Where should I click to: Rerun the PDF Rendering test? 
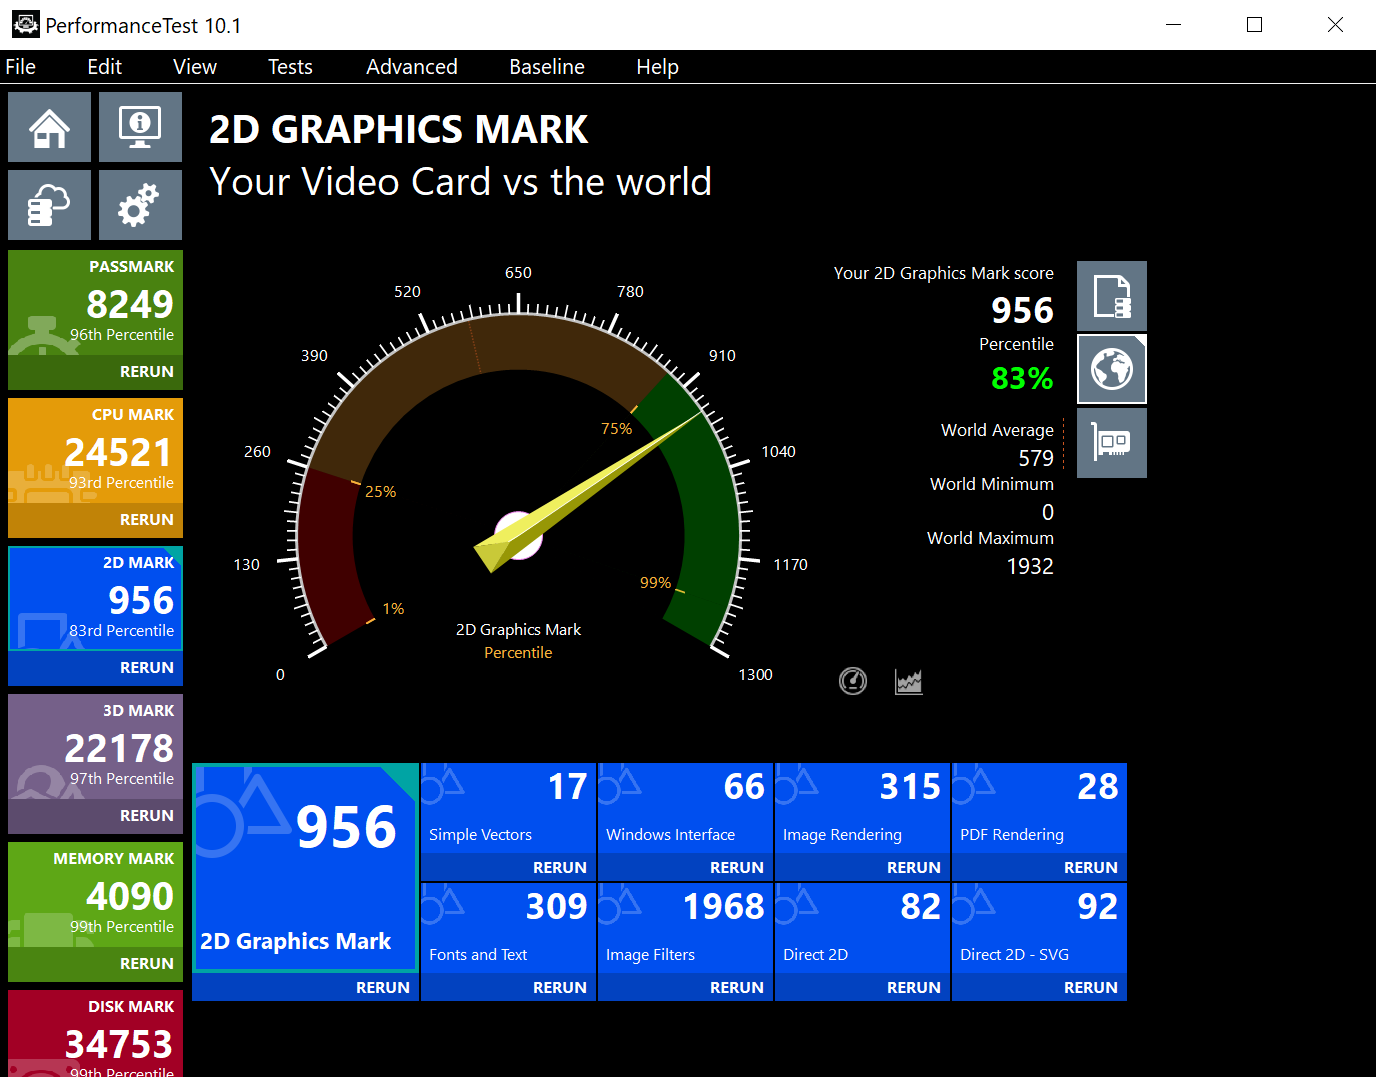[1090, 867]
